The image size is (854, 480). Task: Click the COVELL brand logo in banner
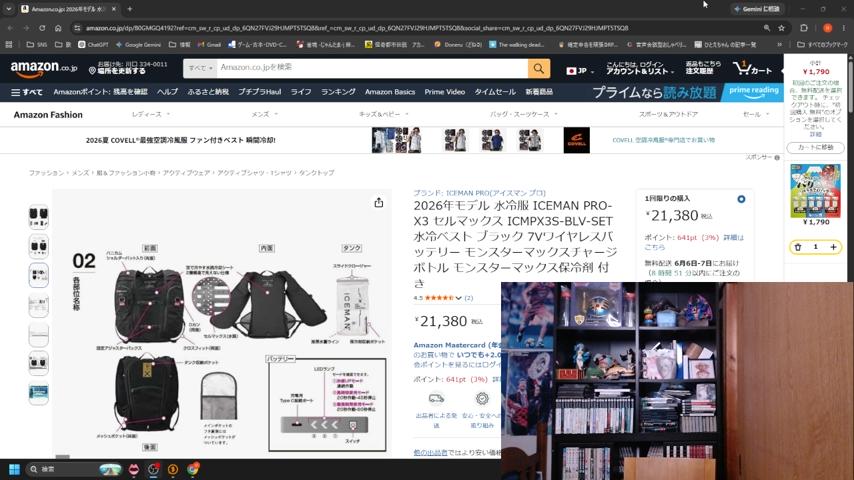(576, 140)
